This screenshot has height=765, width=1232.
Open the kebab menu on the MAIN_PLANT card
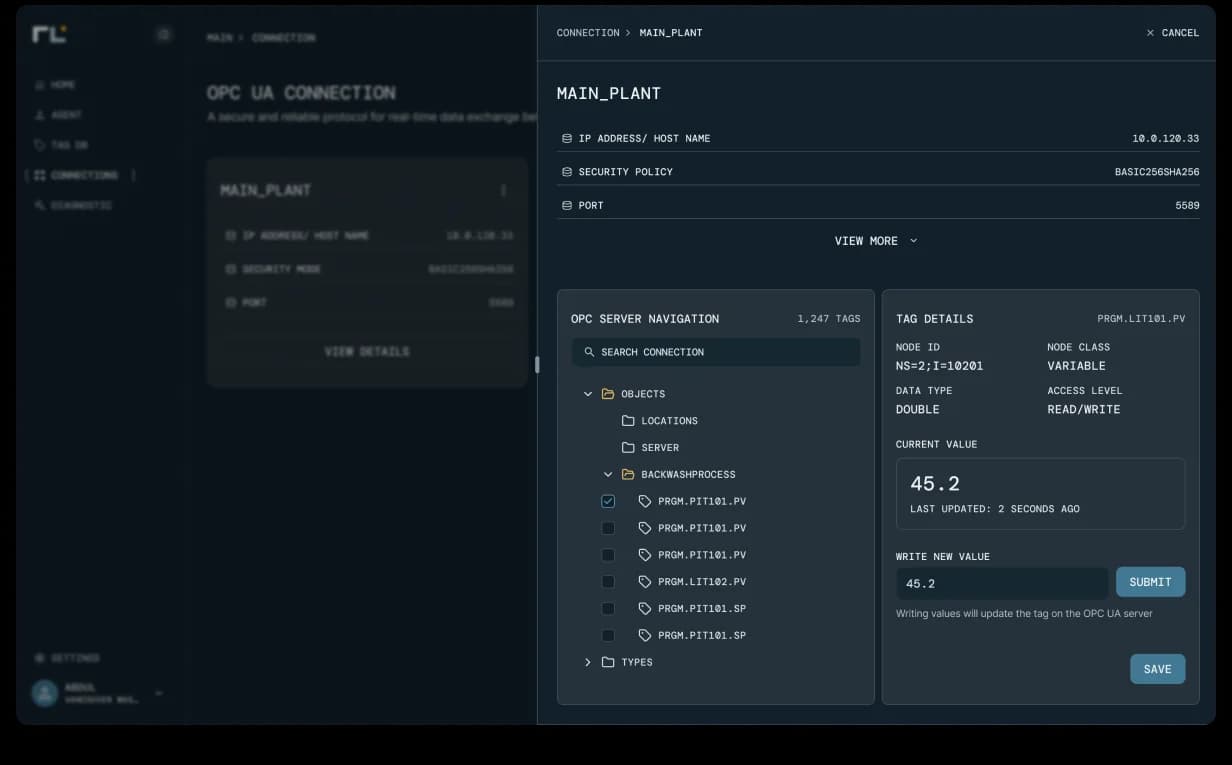[x=503, y=190]
